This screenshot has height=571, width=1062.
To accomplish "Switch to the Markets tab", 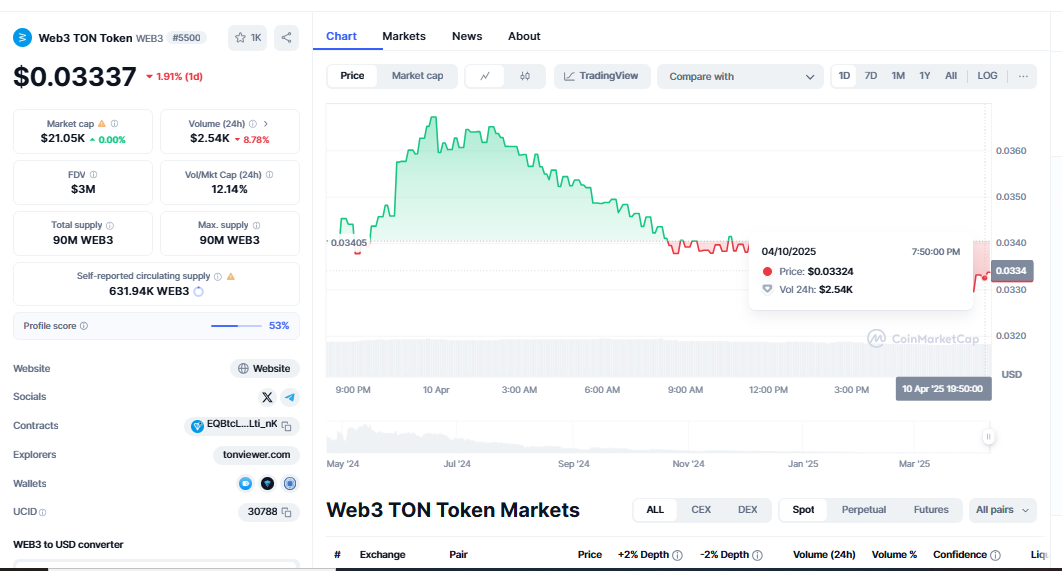I will coord(404,37).
